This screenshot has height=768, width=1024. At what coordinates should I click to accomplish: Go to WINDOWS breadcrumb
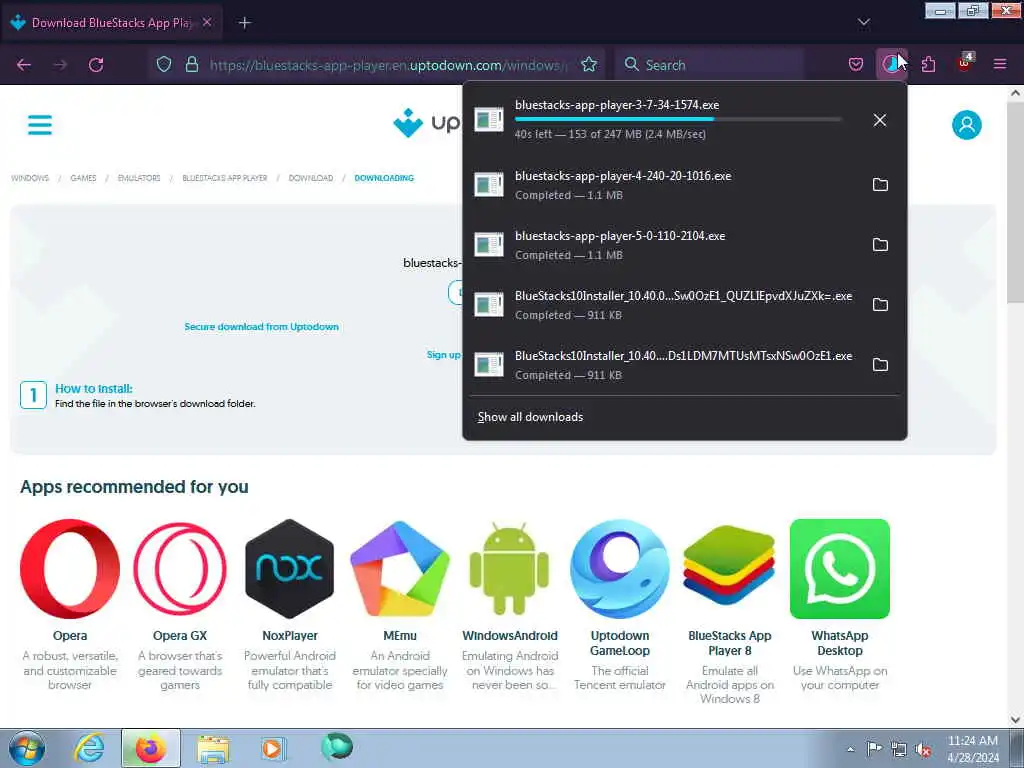tap(30, 178)
